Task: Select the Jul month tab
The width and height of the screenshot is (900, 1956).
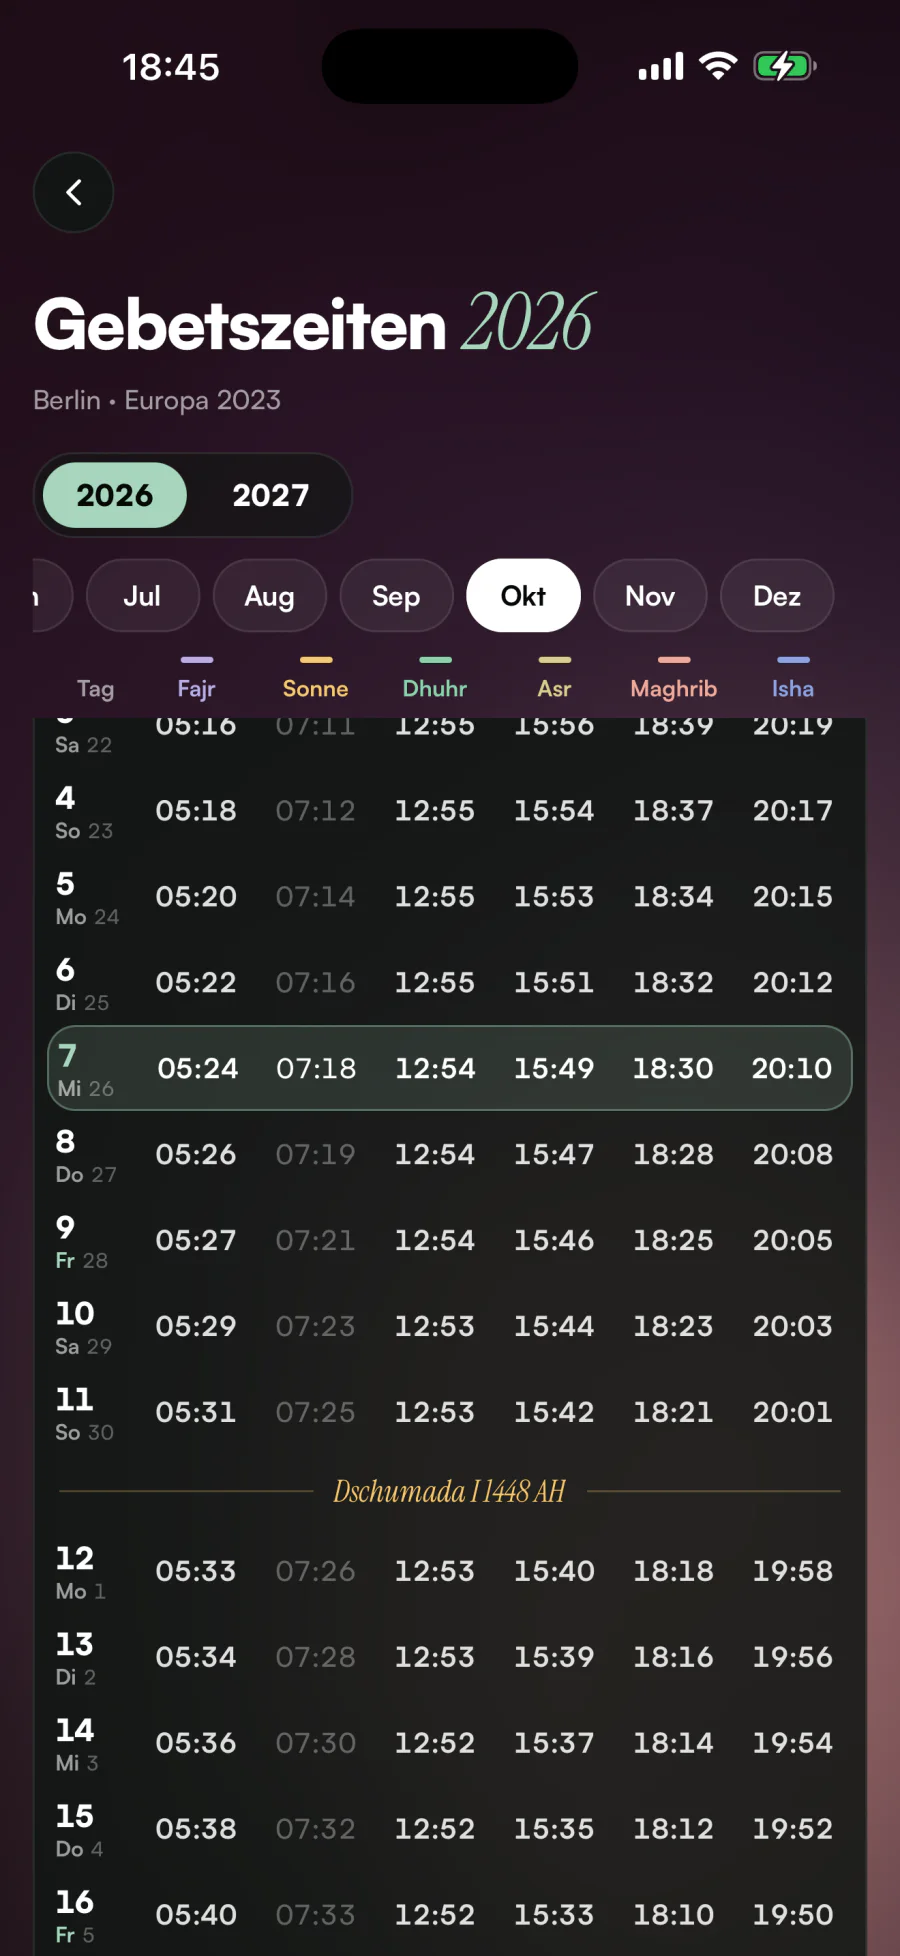Action: click(143, 596)
